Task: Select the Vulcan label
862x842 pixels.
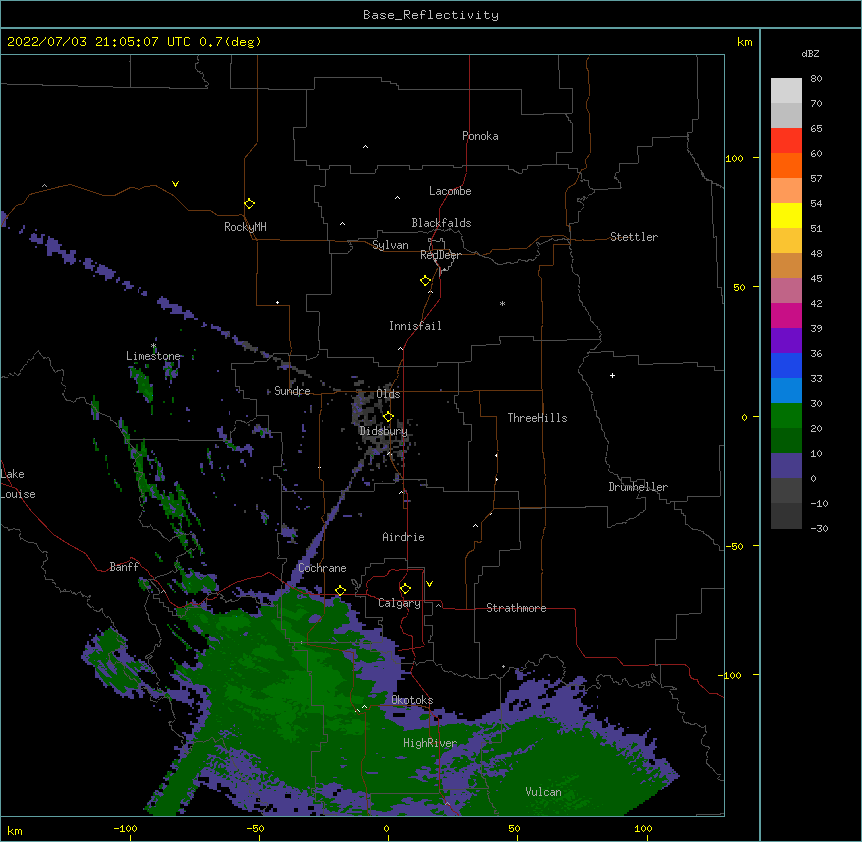Action: click(x=543, y=792)
